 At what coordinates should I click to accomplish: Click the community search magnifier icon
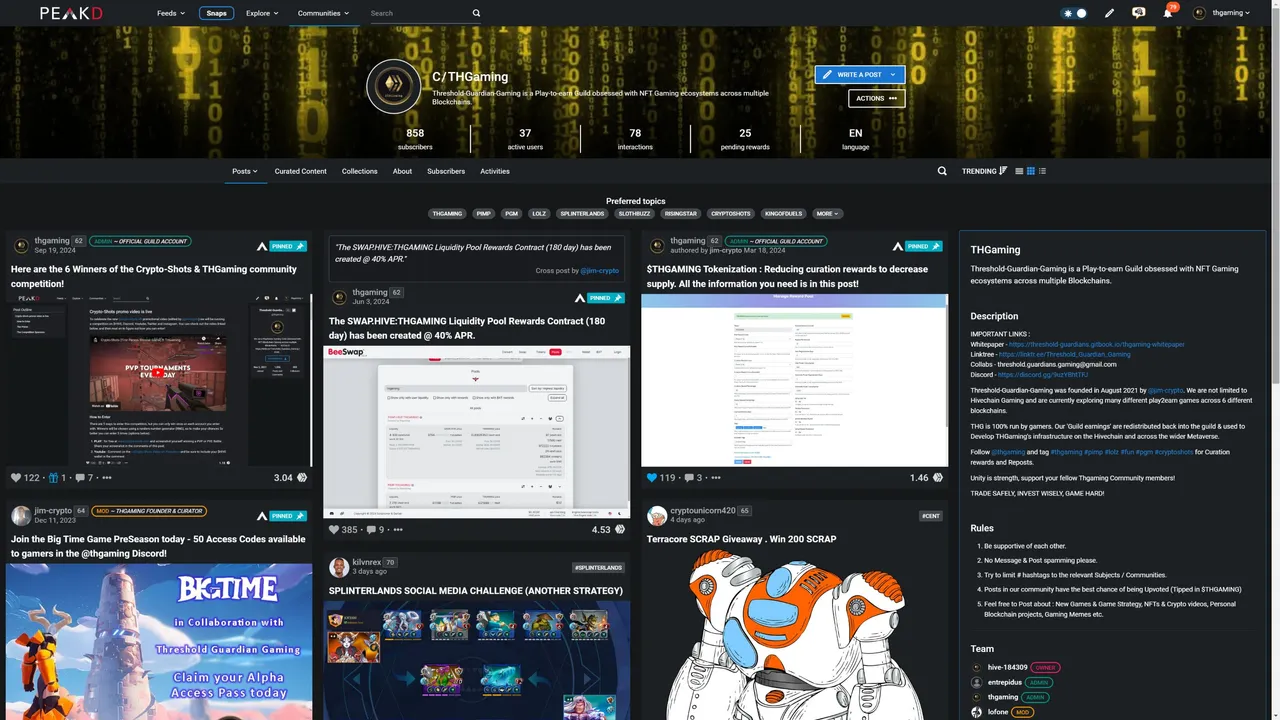coord(942,171)
